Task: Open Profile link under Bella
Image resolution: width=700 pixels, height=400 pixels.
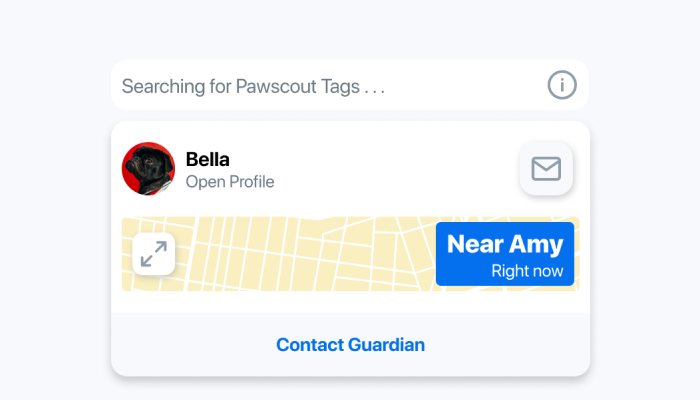Action: click(230, 182)
